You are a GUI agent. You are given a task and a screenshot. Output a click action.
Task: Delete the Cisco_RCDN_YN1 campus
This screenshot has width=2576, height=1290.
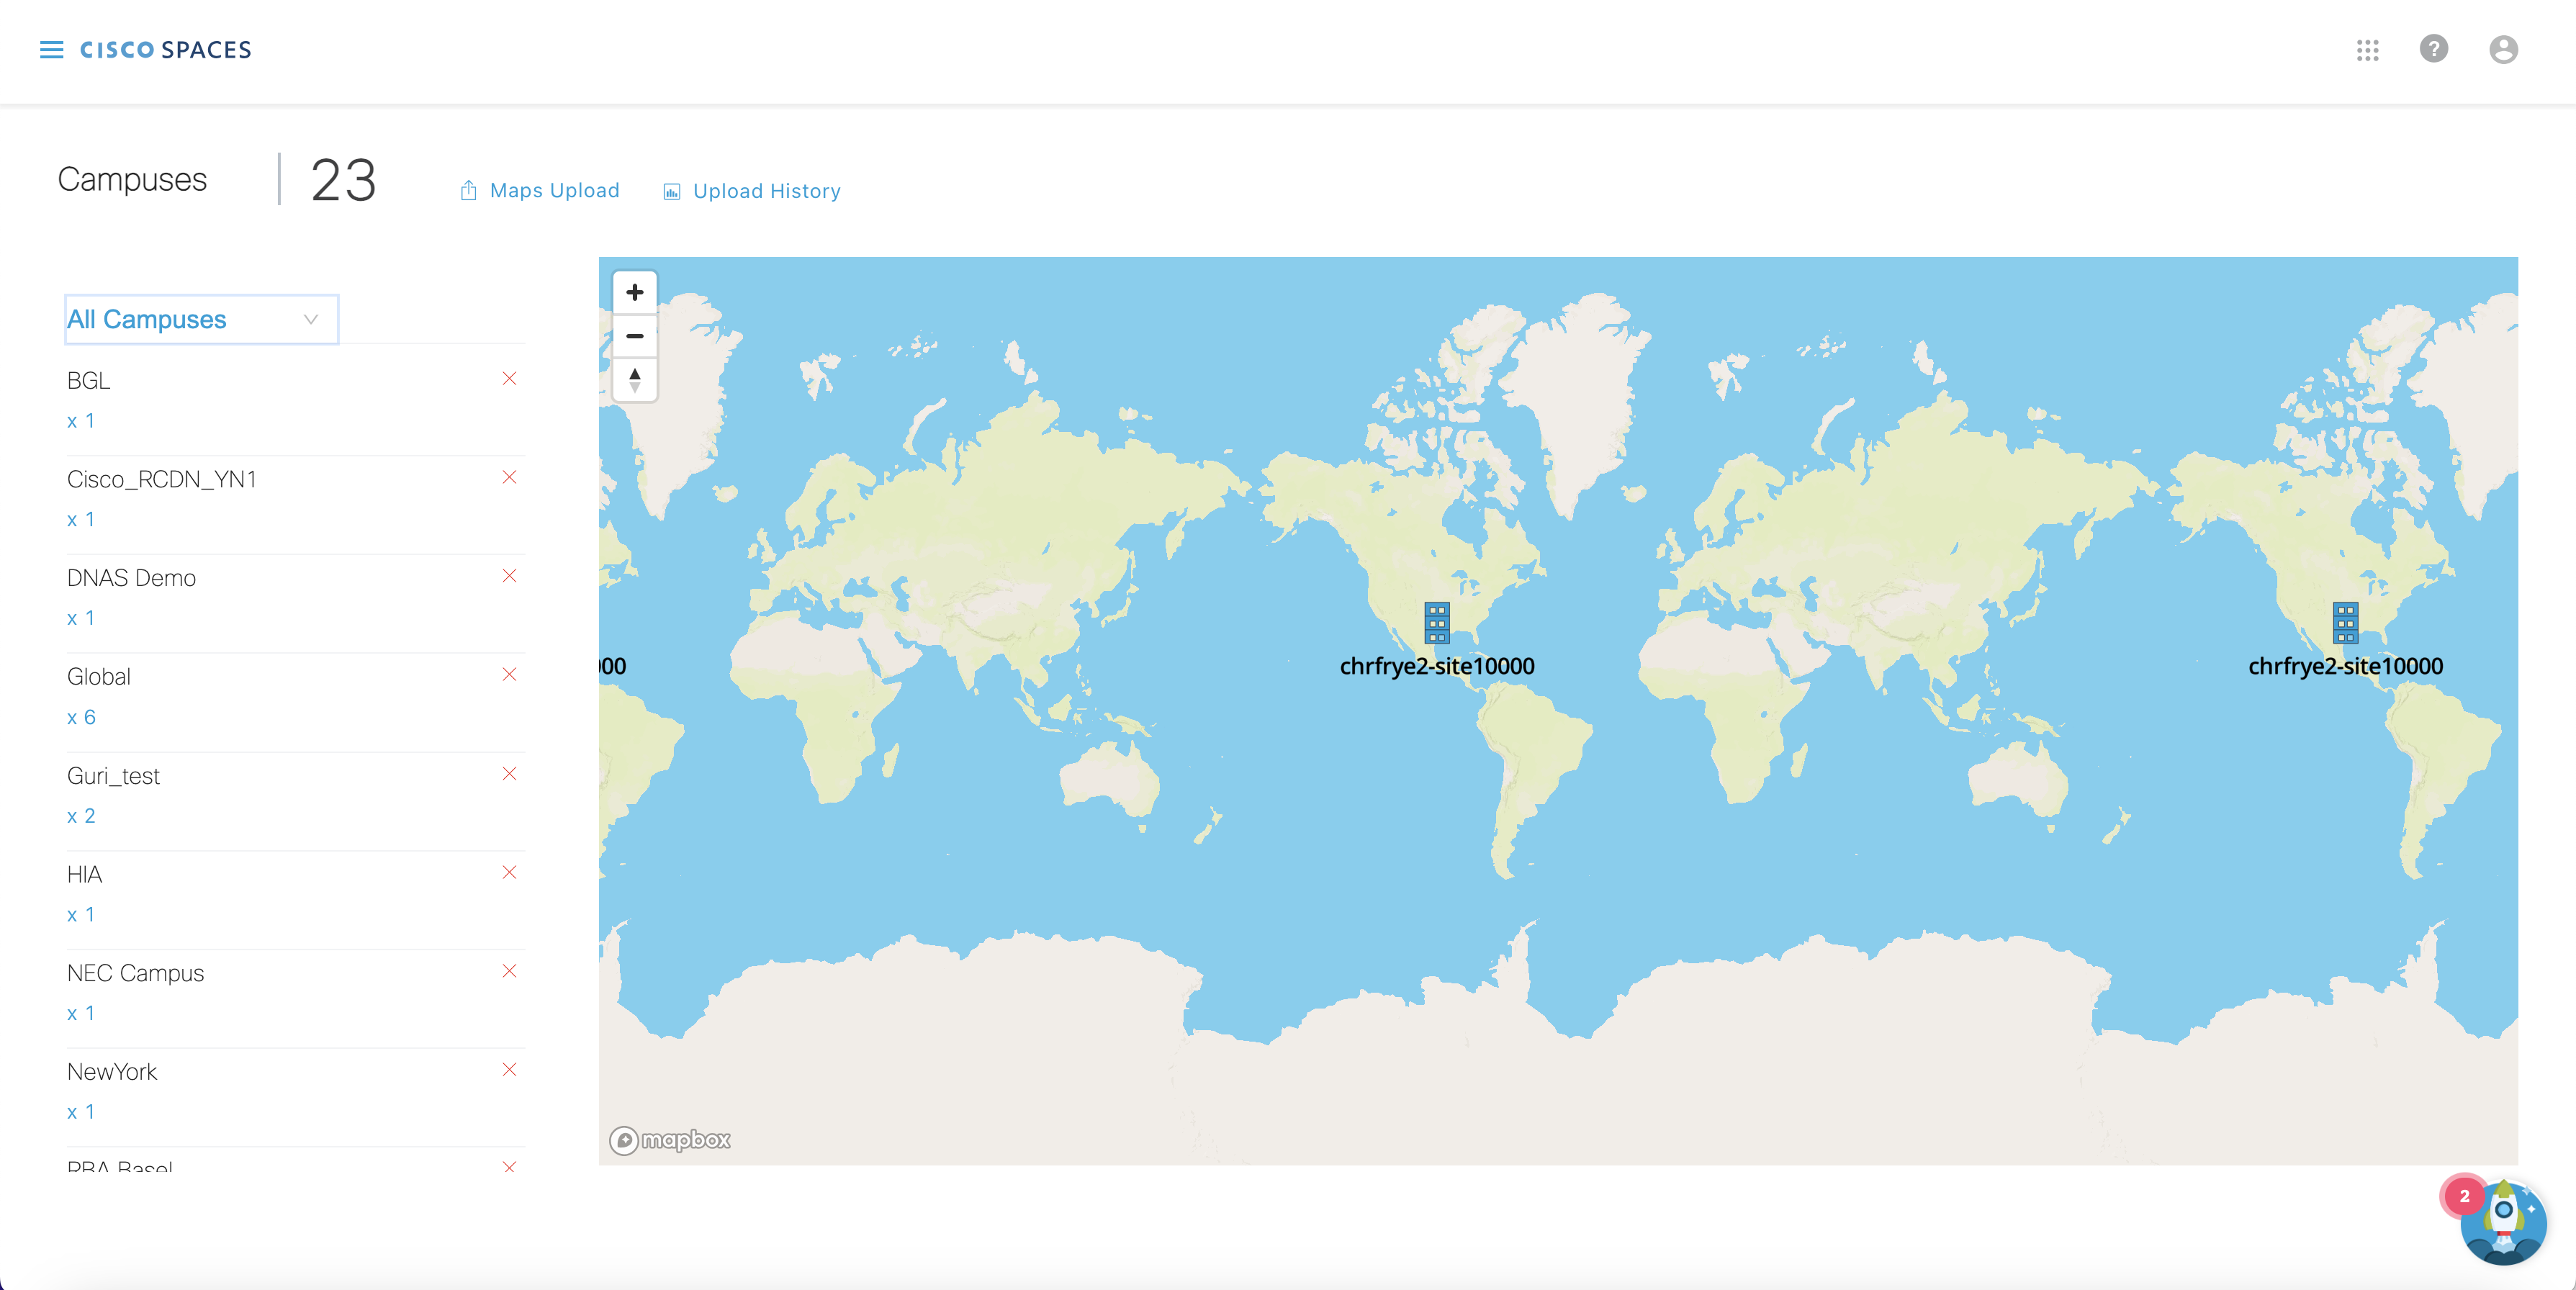pyautogui.click(x=509, y=477)
